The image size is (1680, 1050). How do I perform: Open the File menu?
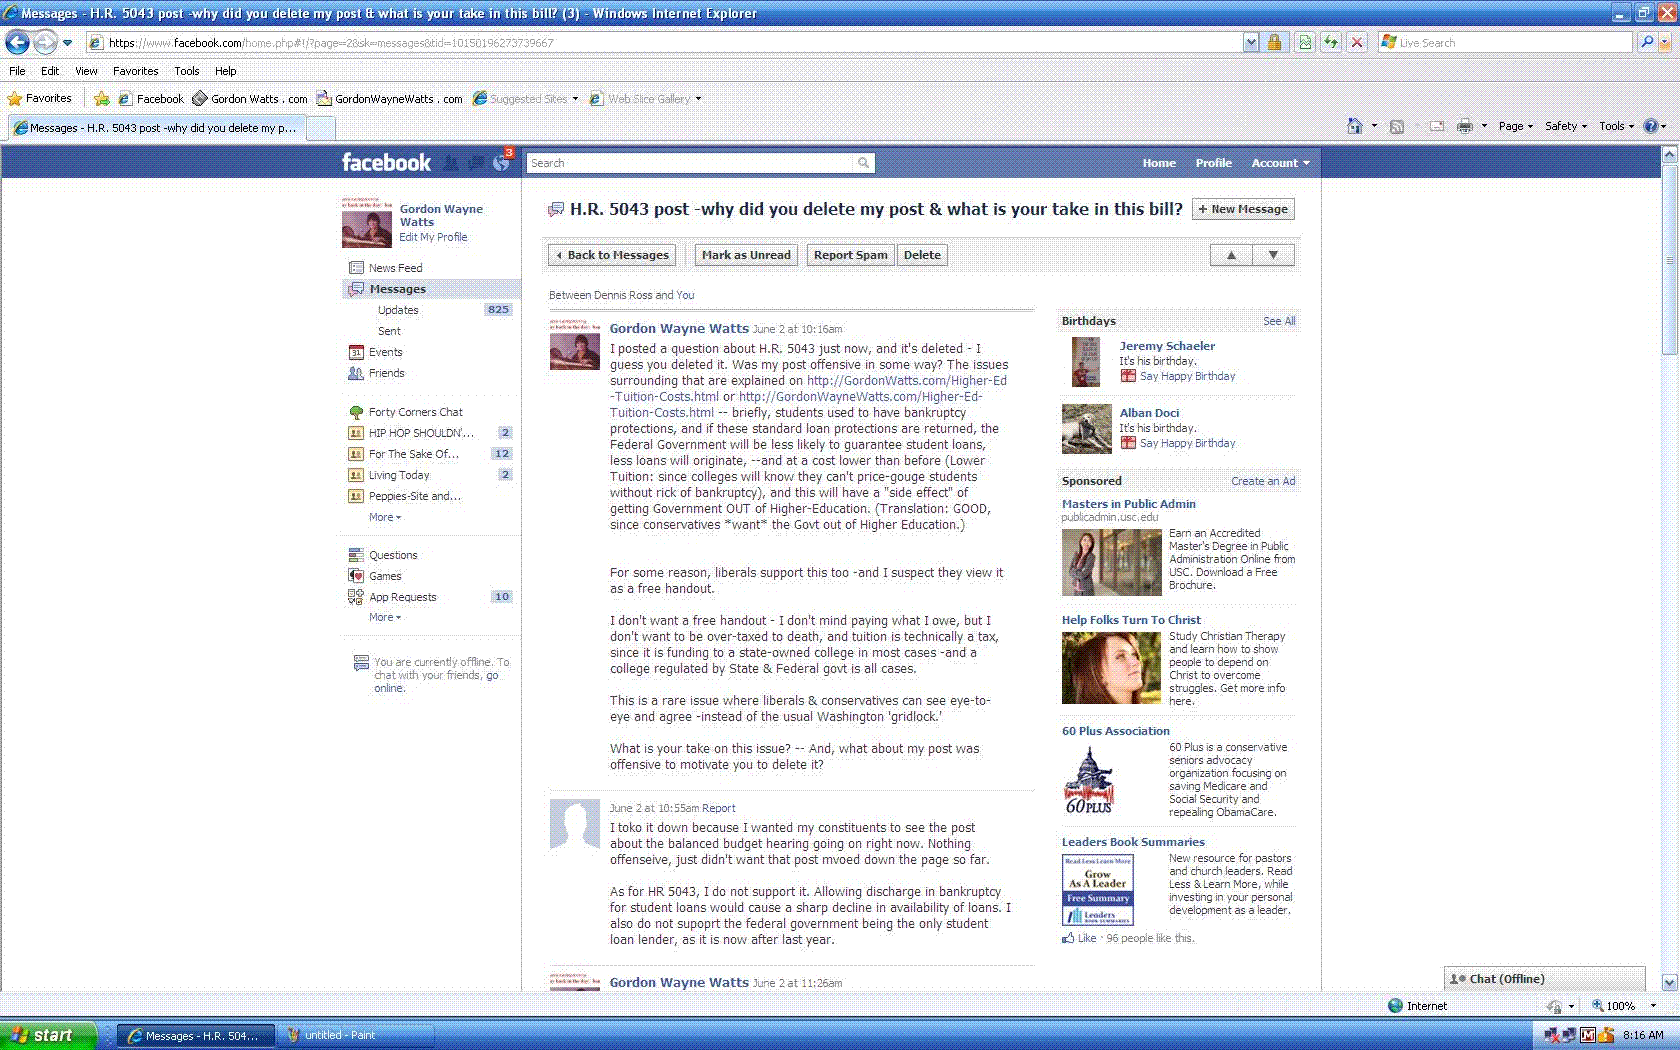coord(17,71)
